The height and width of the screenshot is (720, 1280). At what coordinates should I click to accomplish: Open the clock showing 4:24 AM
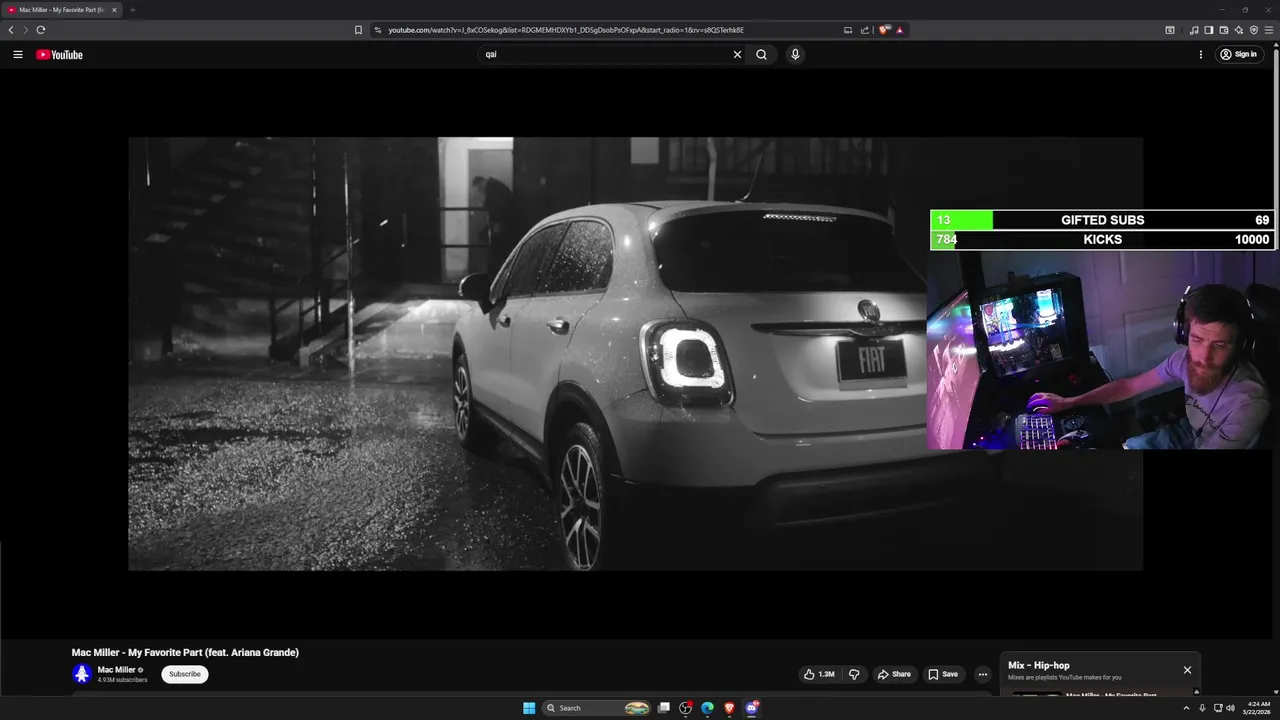click(x=1259, y=708)
